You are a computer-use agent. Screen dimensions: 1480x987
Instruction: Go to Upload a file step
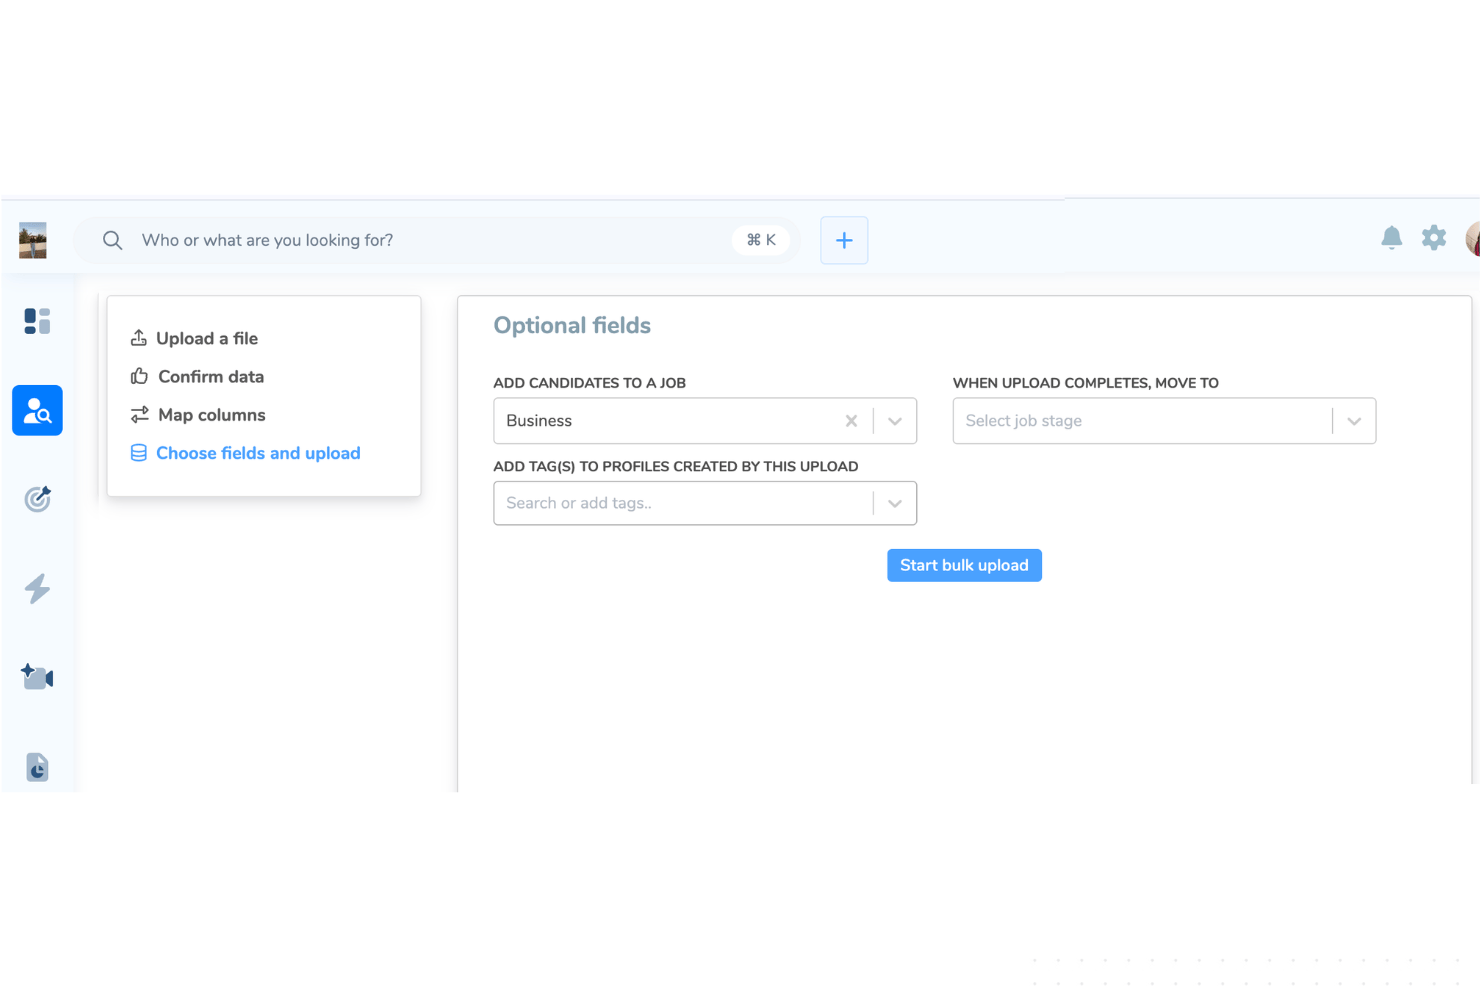207,338
